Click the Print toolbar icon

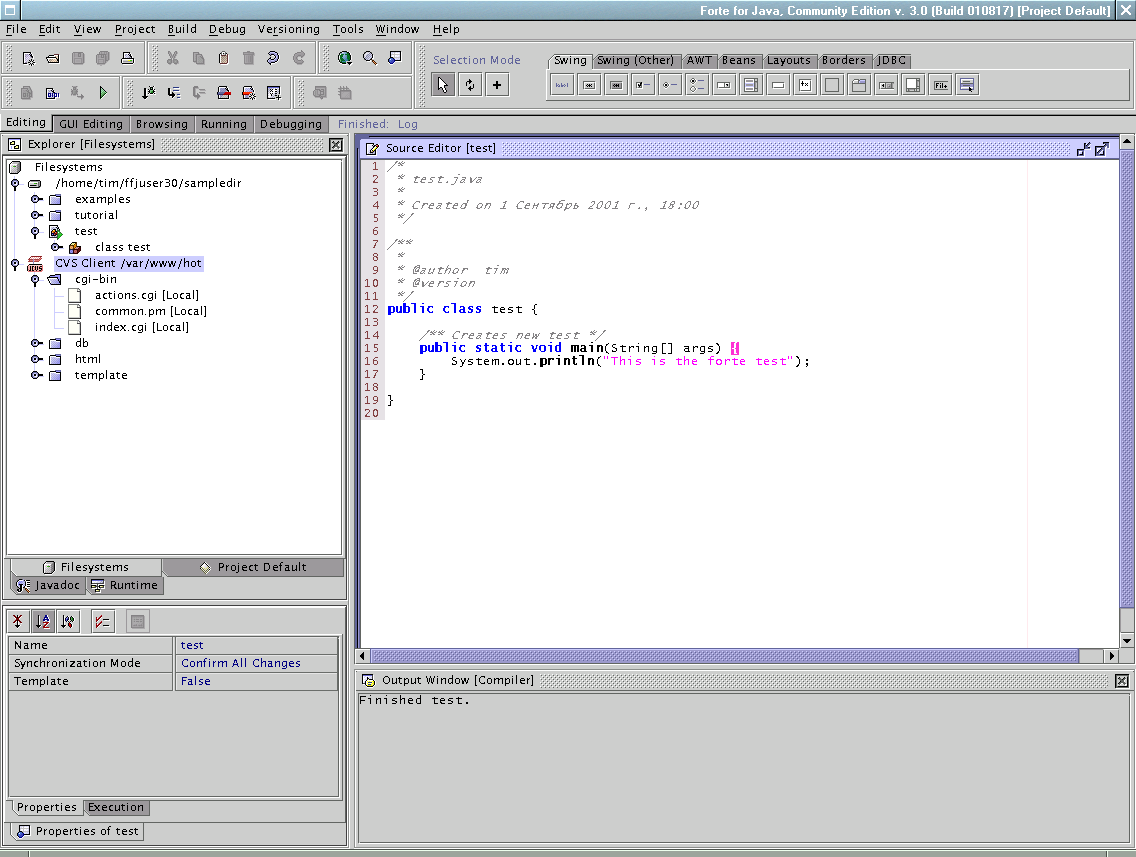[127, 58]
